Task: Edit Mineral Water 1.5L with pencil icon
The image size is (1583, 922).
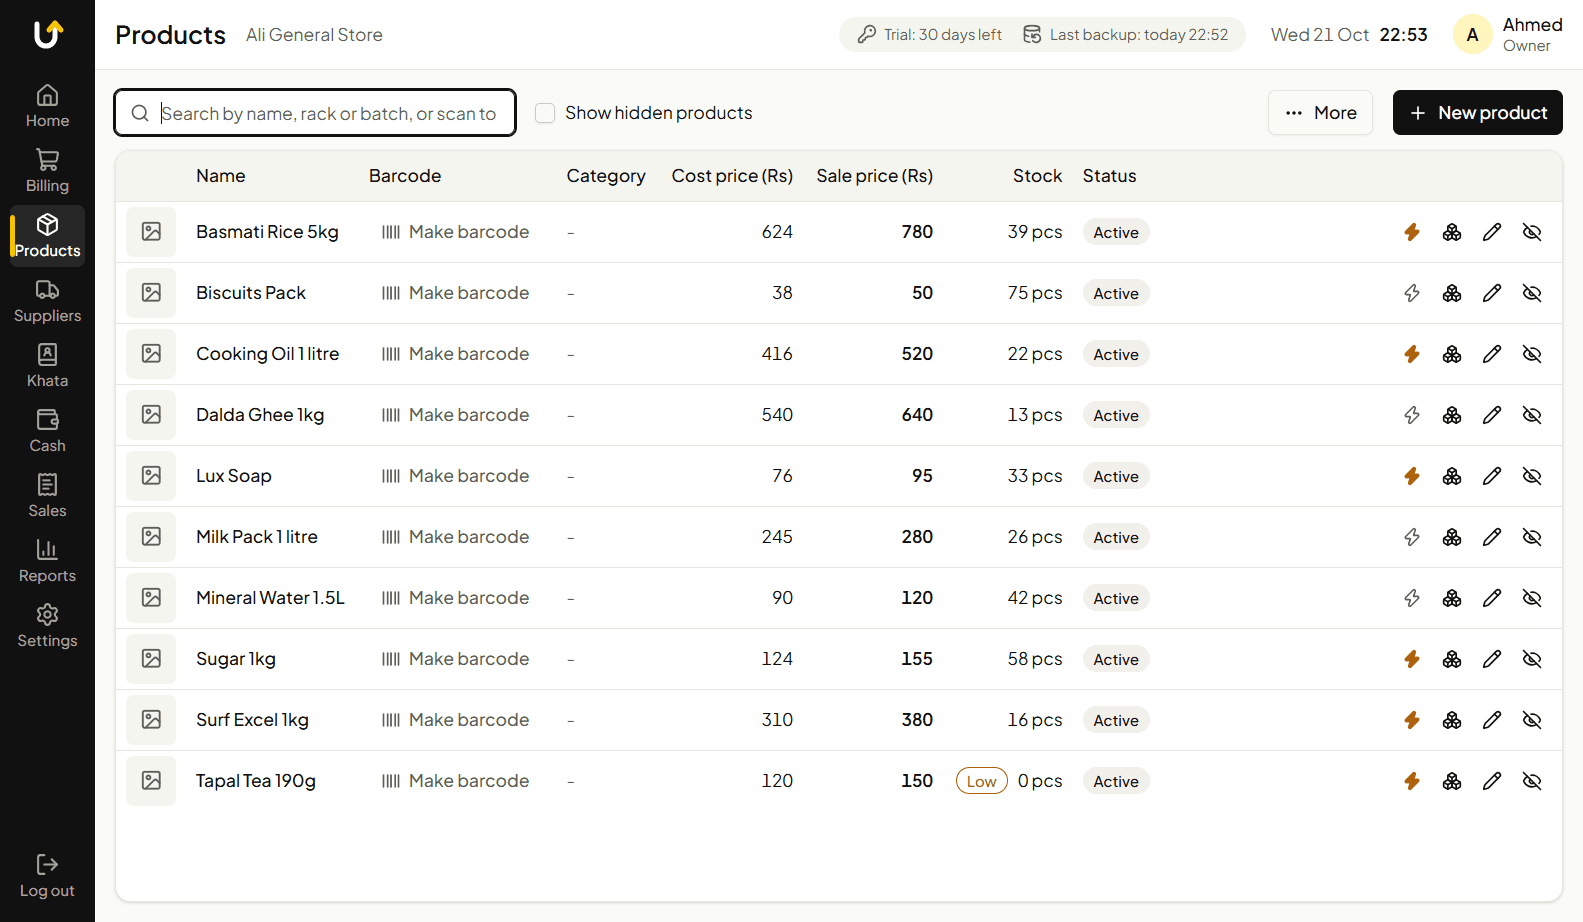Action: pyautogui.click(x=1492, y=598)
